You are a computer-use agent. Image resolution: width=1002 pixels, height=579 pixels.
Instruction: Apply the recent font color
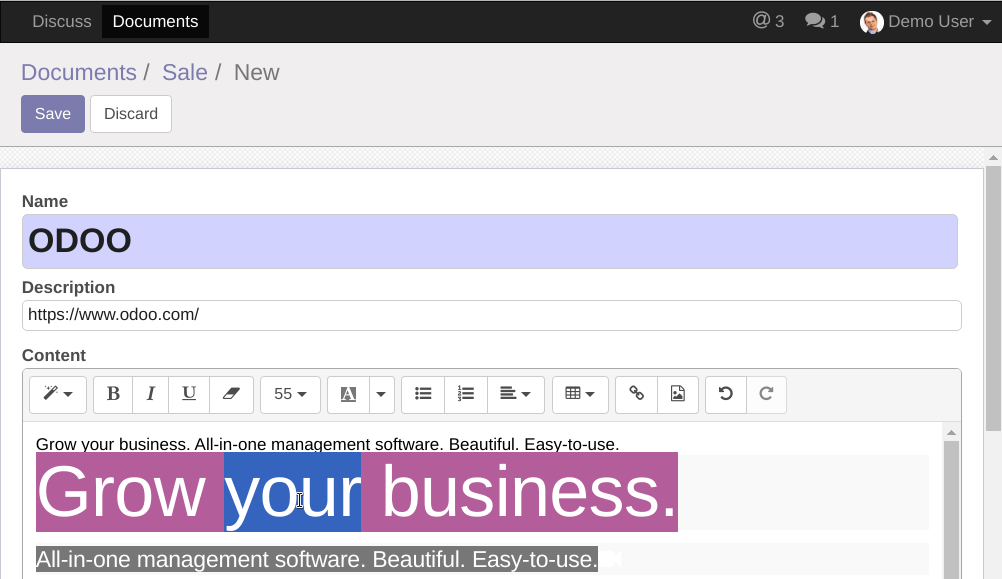pos(348,394)
